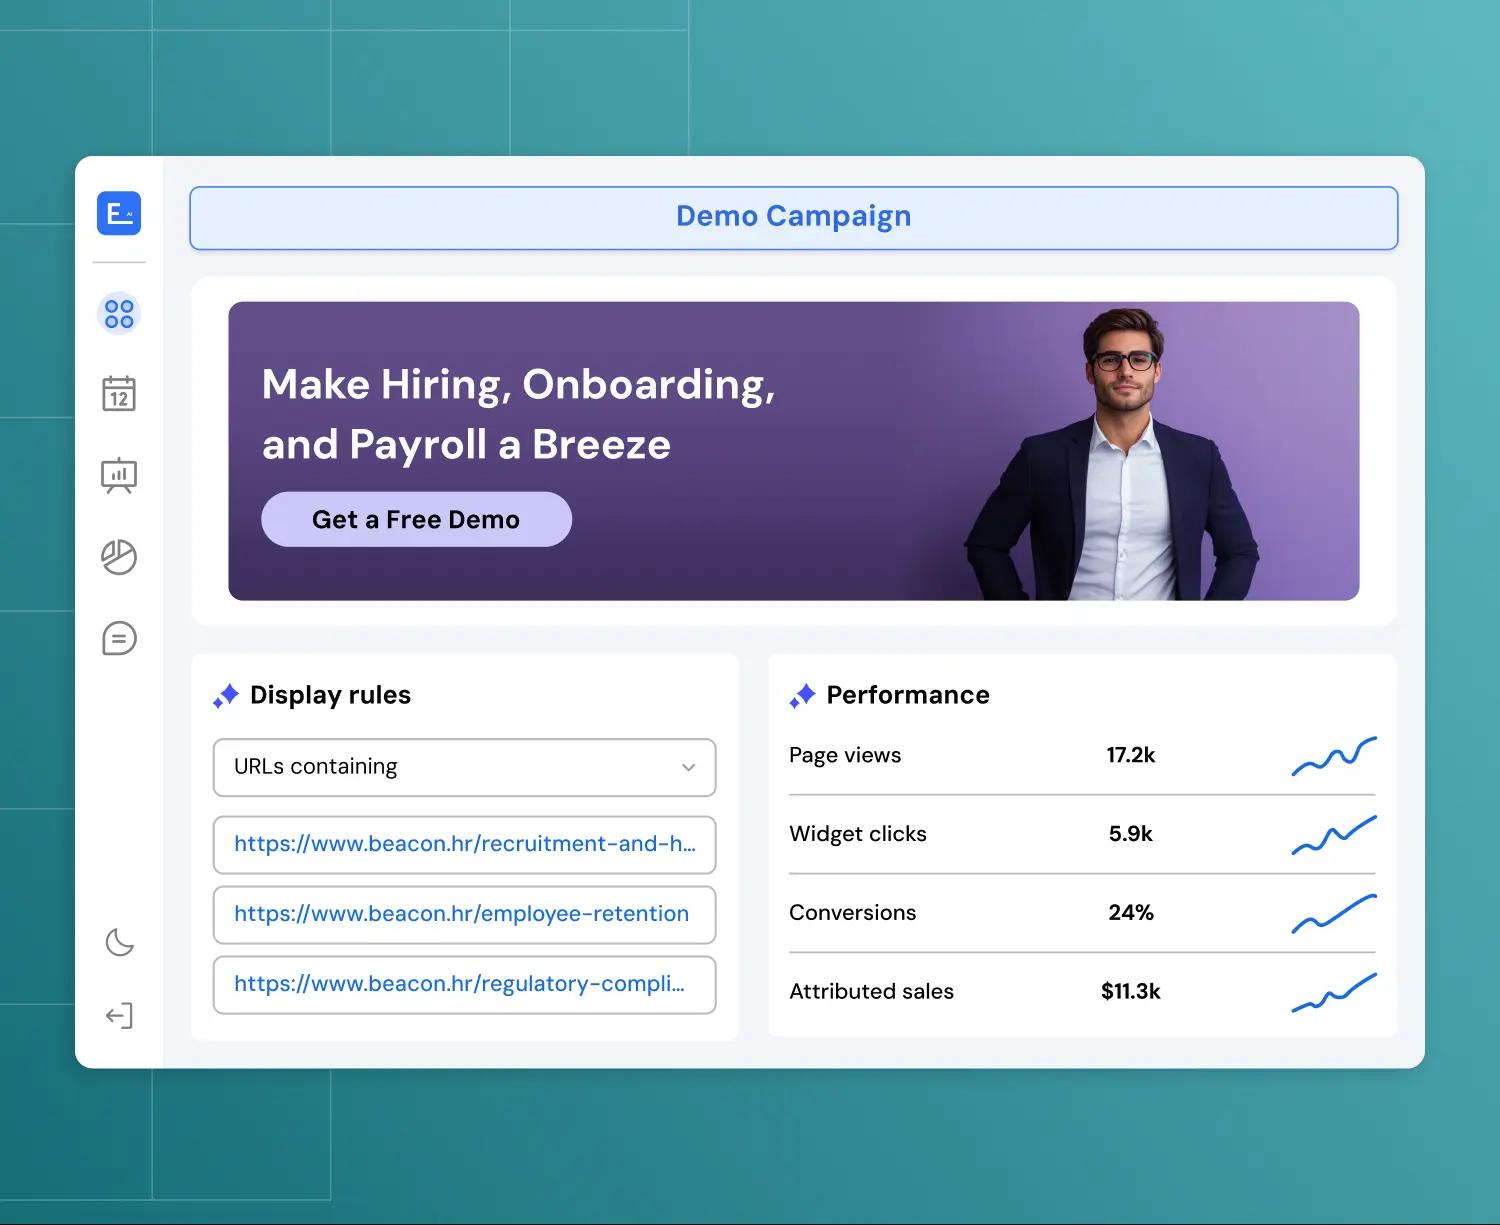Click the Widget clicks trend sparkline
The width and height of the screenshot is (1500, 1225).
1333,835
